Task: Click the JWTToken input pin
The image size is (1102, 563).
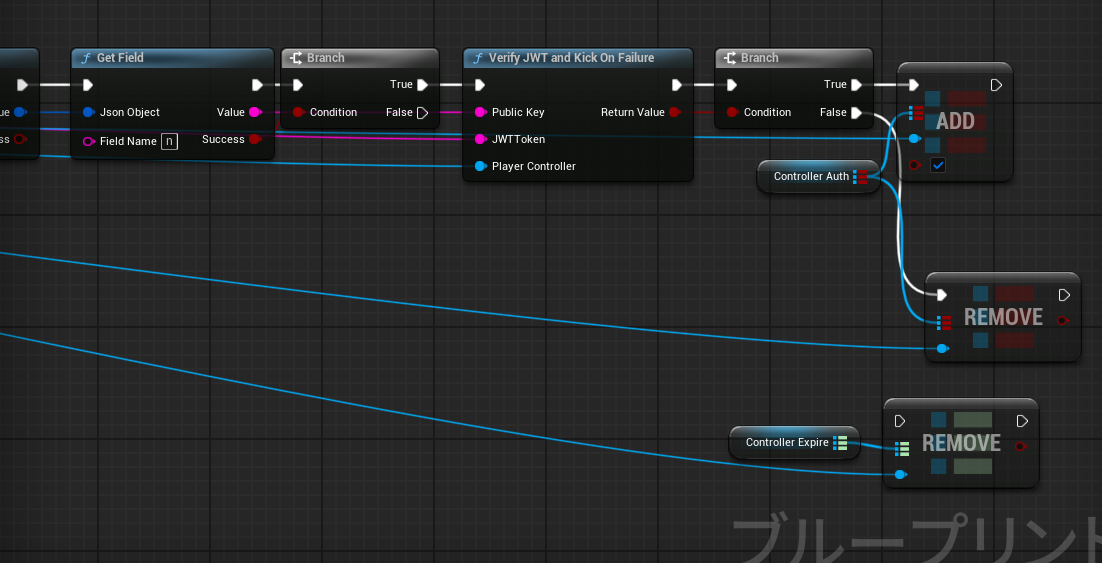Action: (x=481, y=139)
